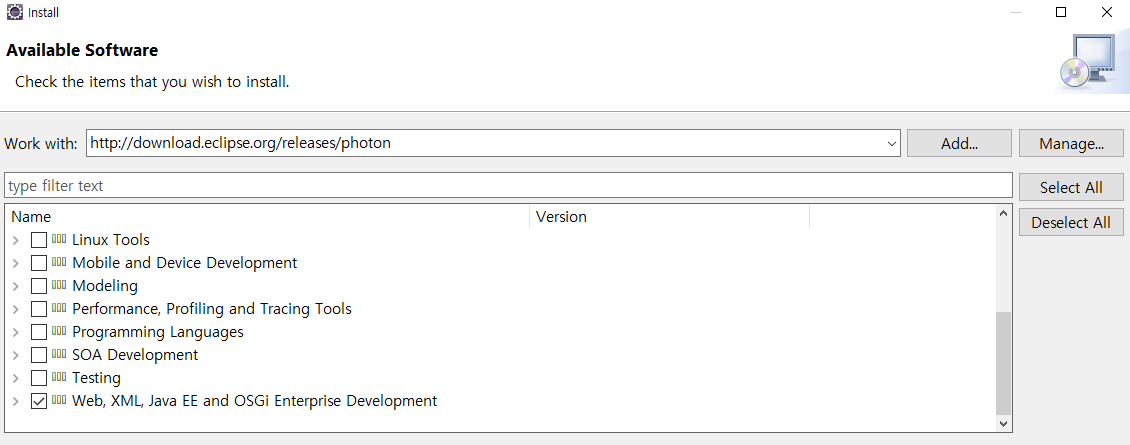Click the software list vertical scrollbar thumb
Viewport: 1130px width, 445px height.
click(1003, 364)
